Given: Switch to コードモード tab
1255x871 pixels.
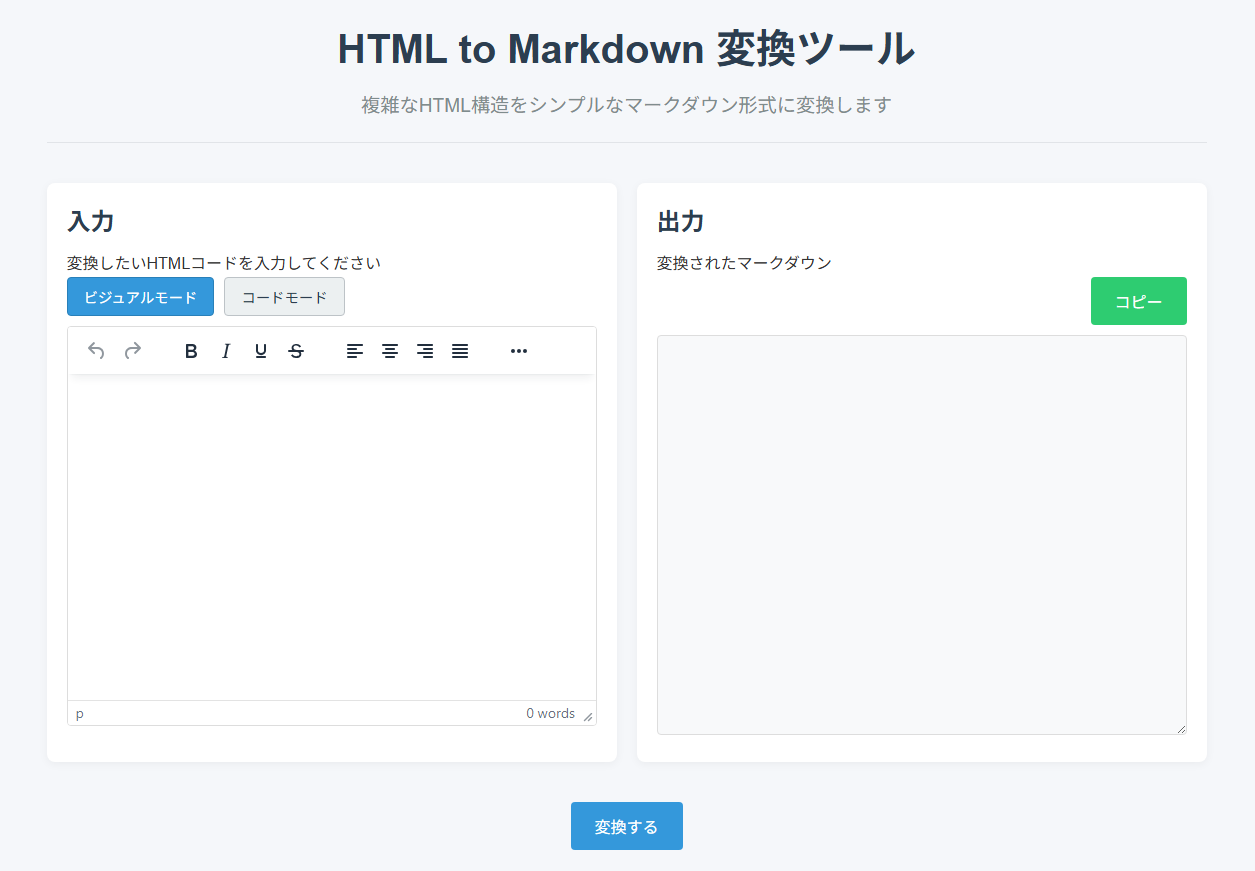Looking at the screenshot, I should coord(284,297).
